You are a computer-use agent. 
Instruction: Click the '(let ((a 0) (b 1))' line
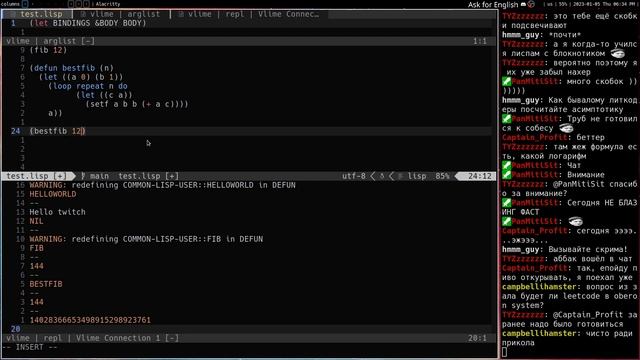click(x=81, y=77)
